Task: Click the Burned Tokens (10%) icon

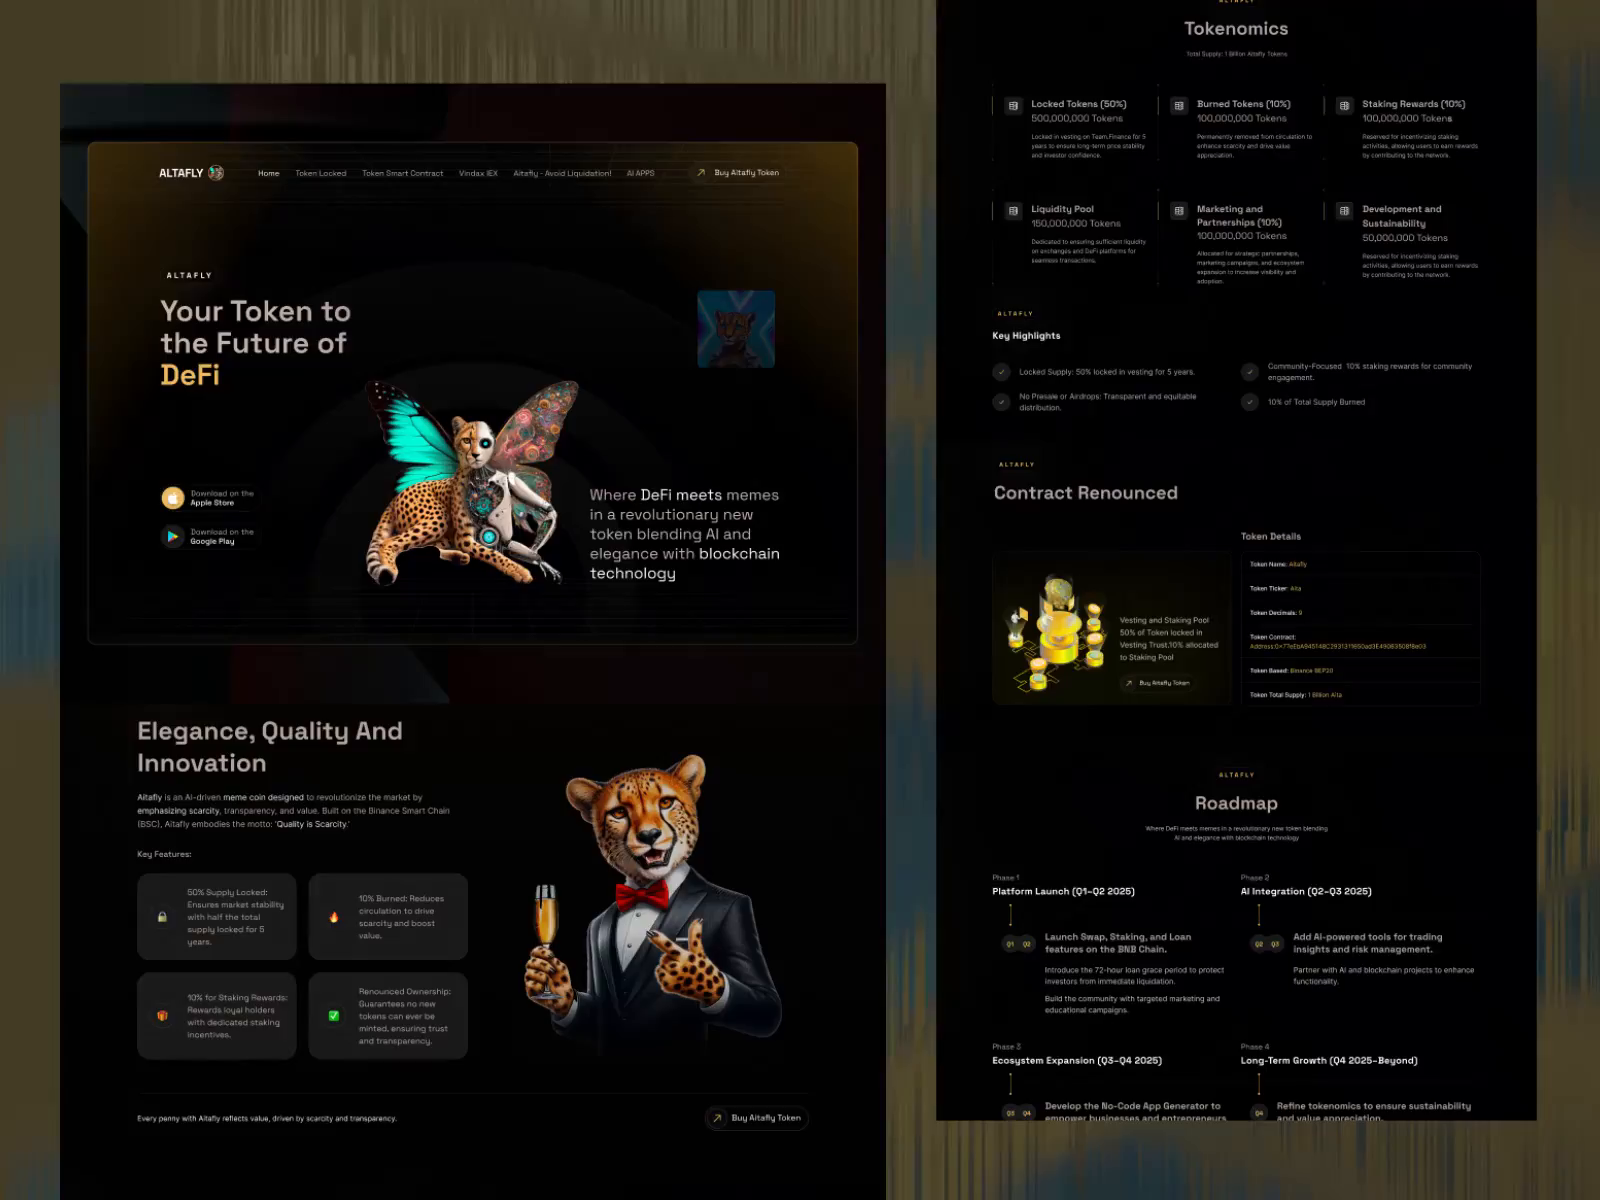Action: pos(1179,105)
